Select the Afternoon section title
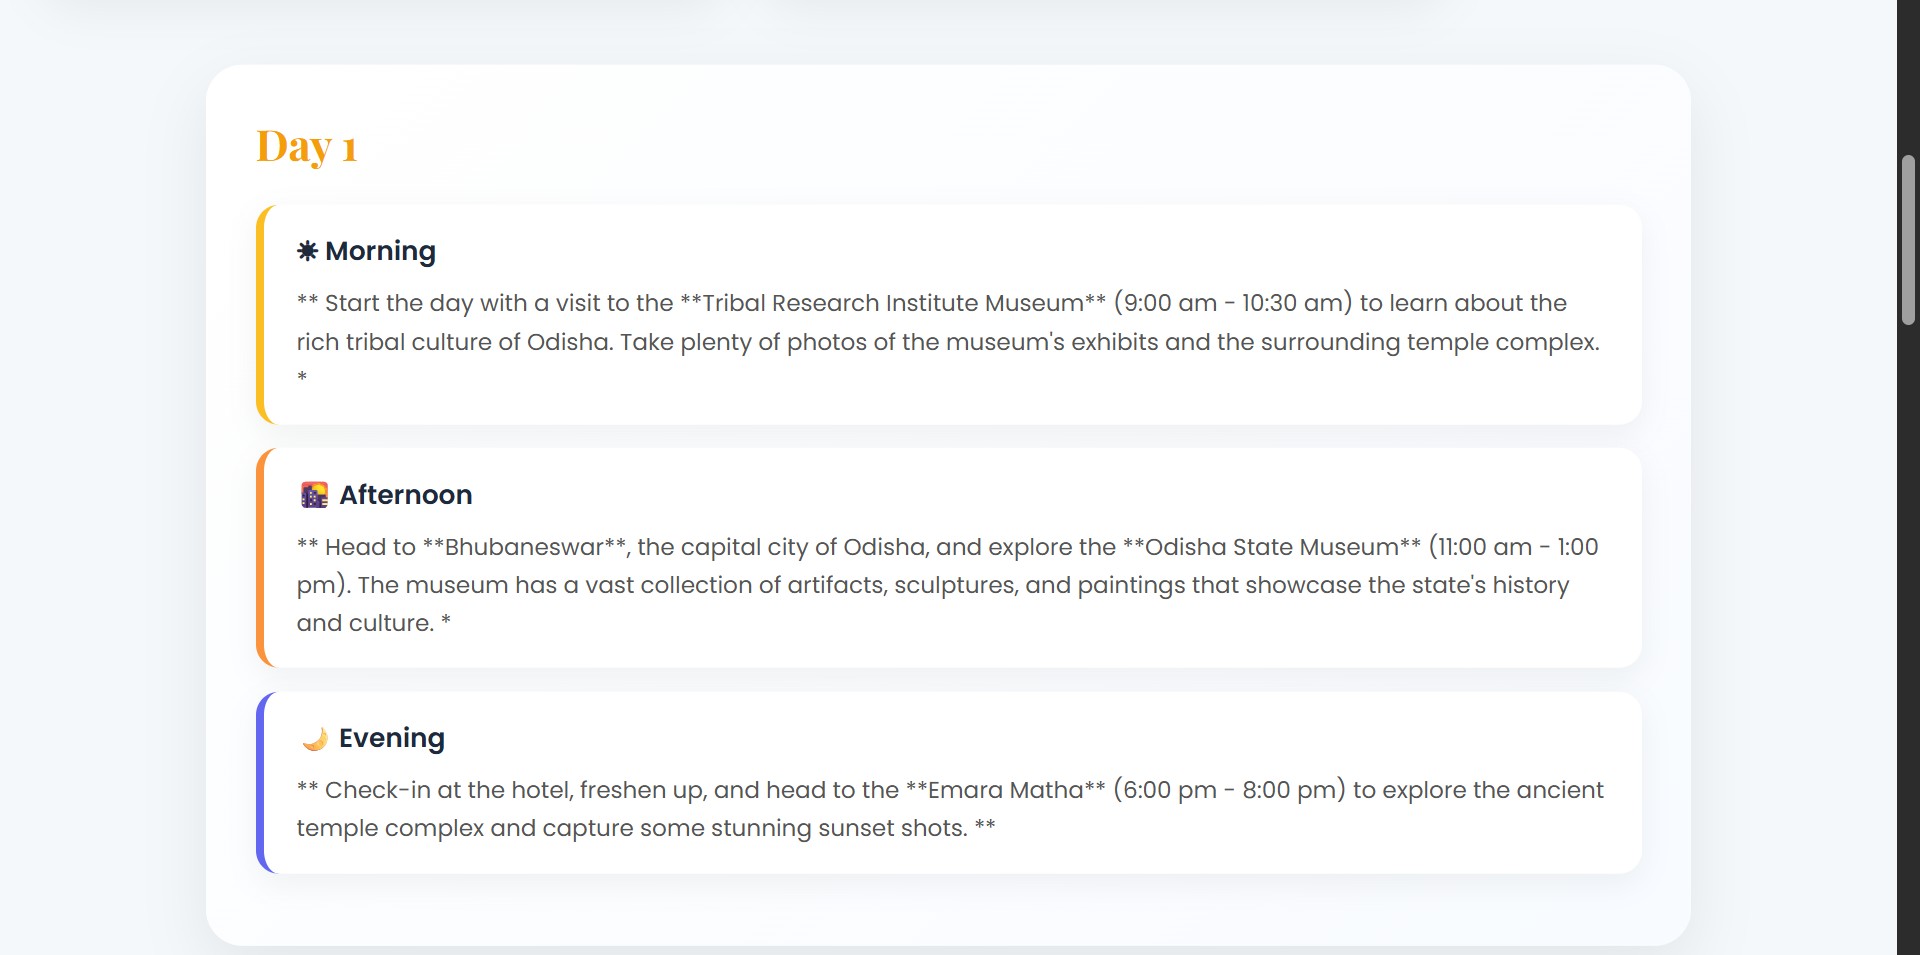 coord(405,495)
